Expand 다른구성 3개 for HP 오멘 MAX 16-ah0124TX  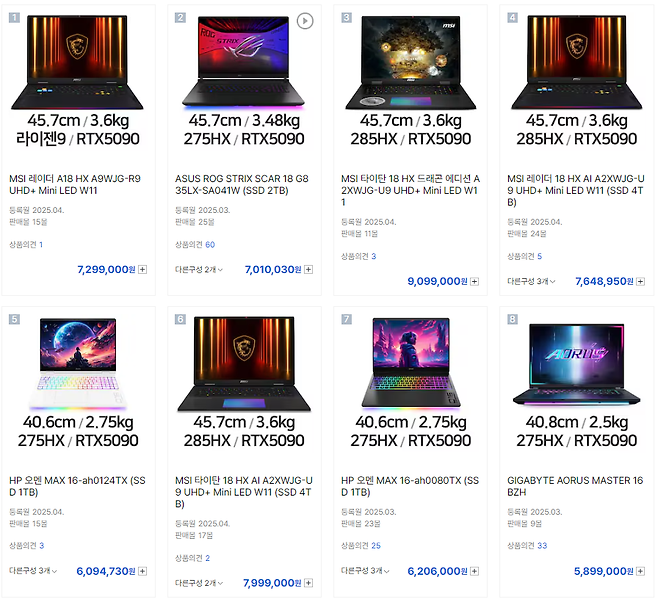coord(33,571)
